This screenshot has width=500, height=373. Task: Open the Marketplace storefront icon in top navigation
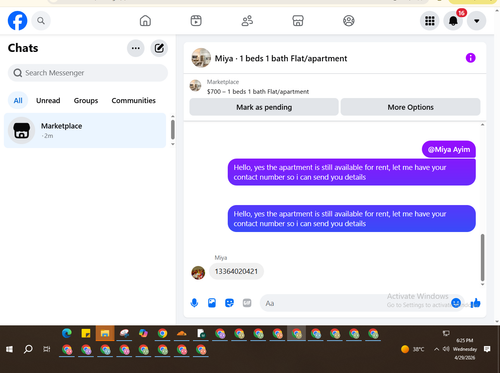[x=298, y=21]
